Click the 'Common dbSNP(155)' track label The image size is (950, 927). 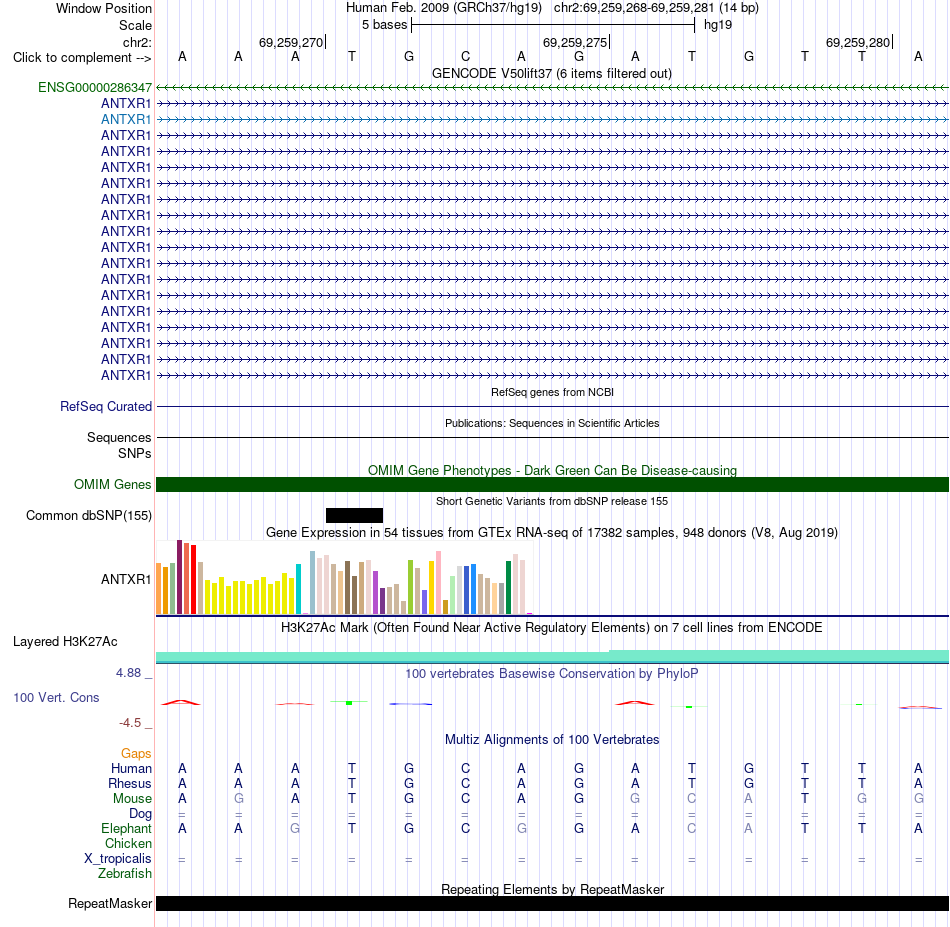[x=89, y=516]
